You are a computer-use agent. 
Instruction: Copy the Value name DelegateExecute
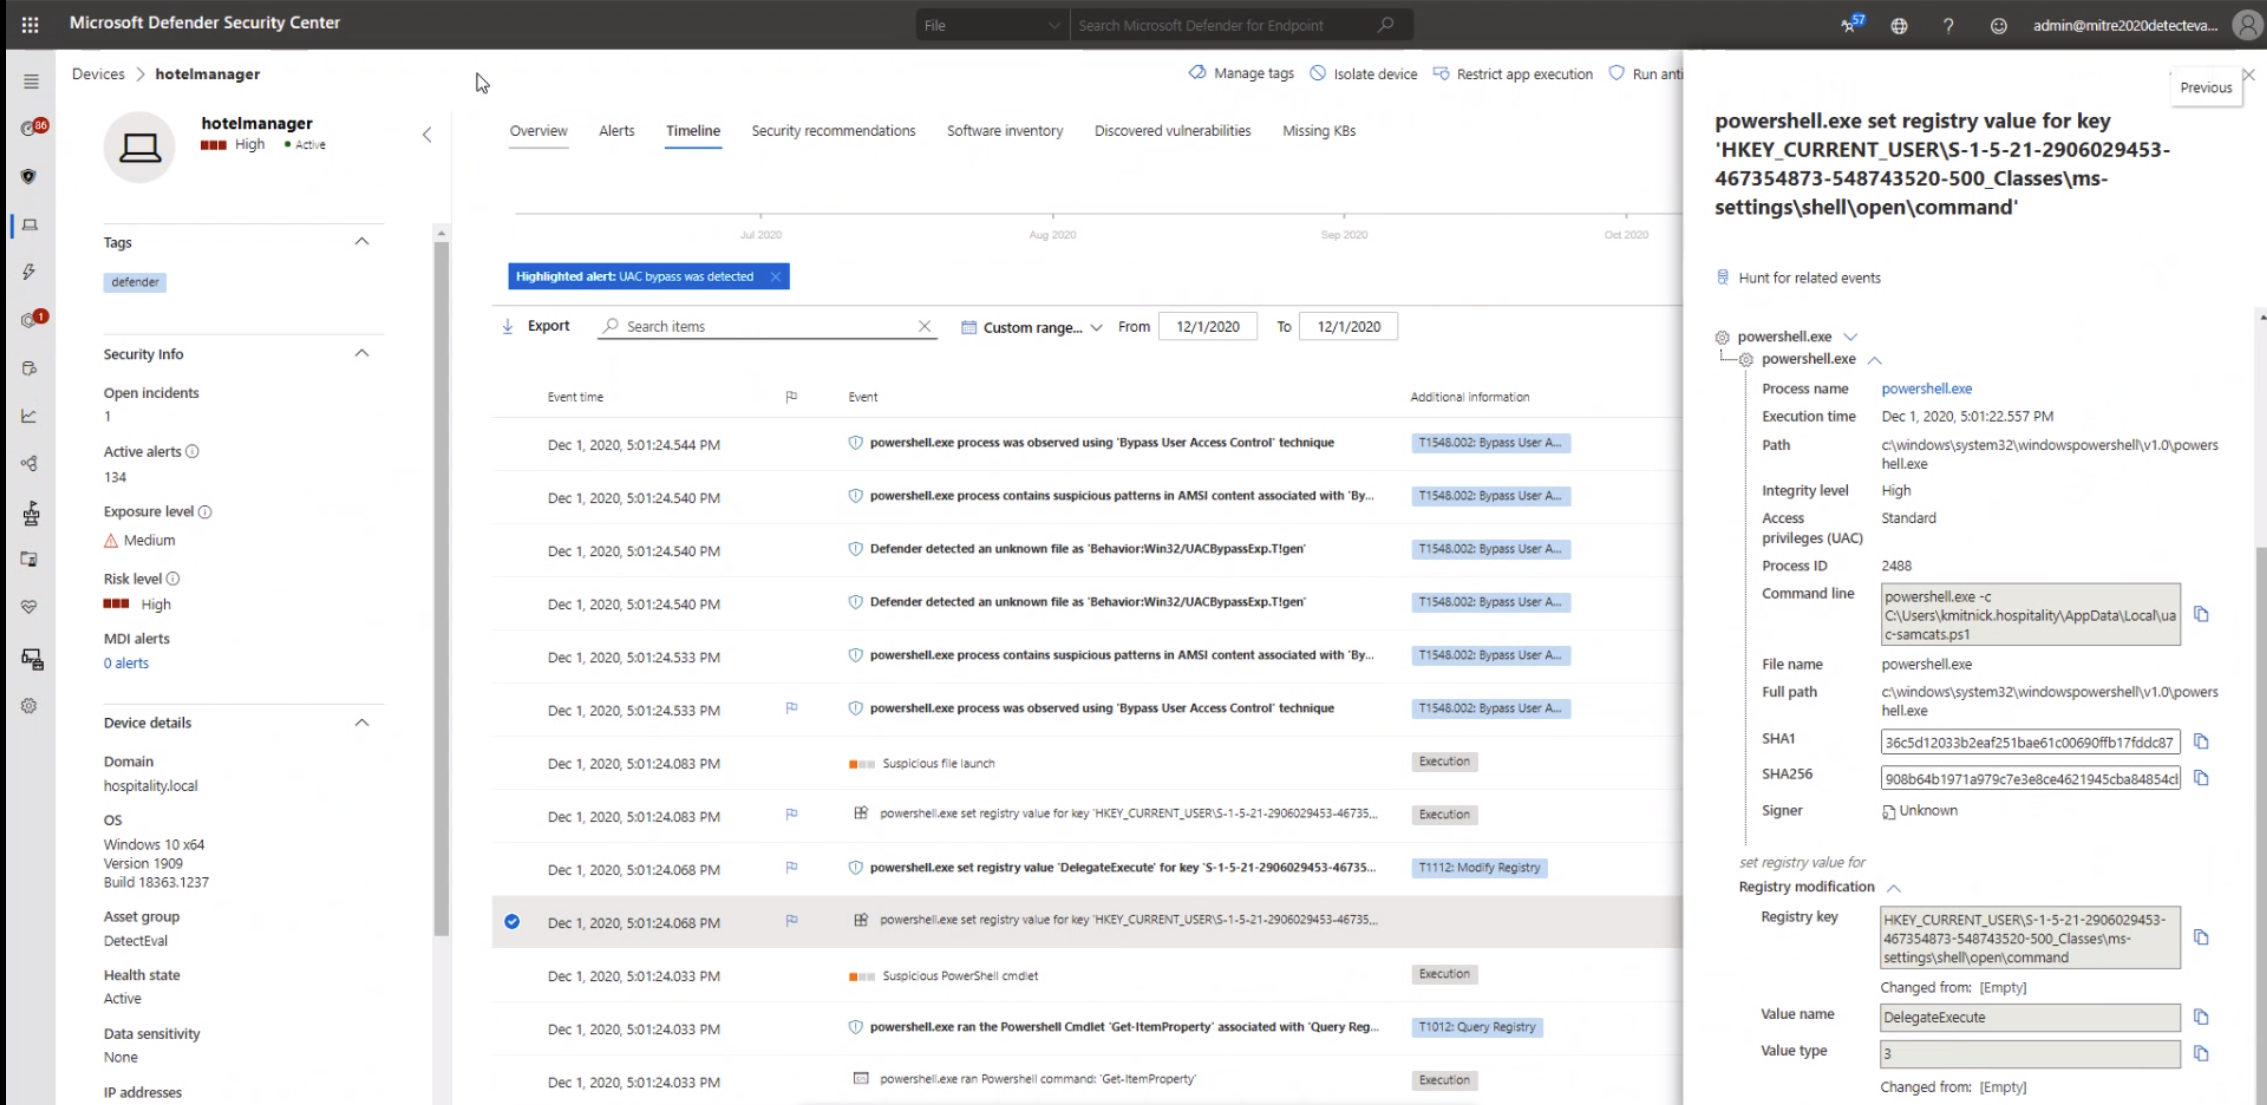coord(2201,1017)
